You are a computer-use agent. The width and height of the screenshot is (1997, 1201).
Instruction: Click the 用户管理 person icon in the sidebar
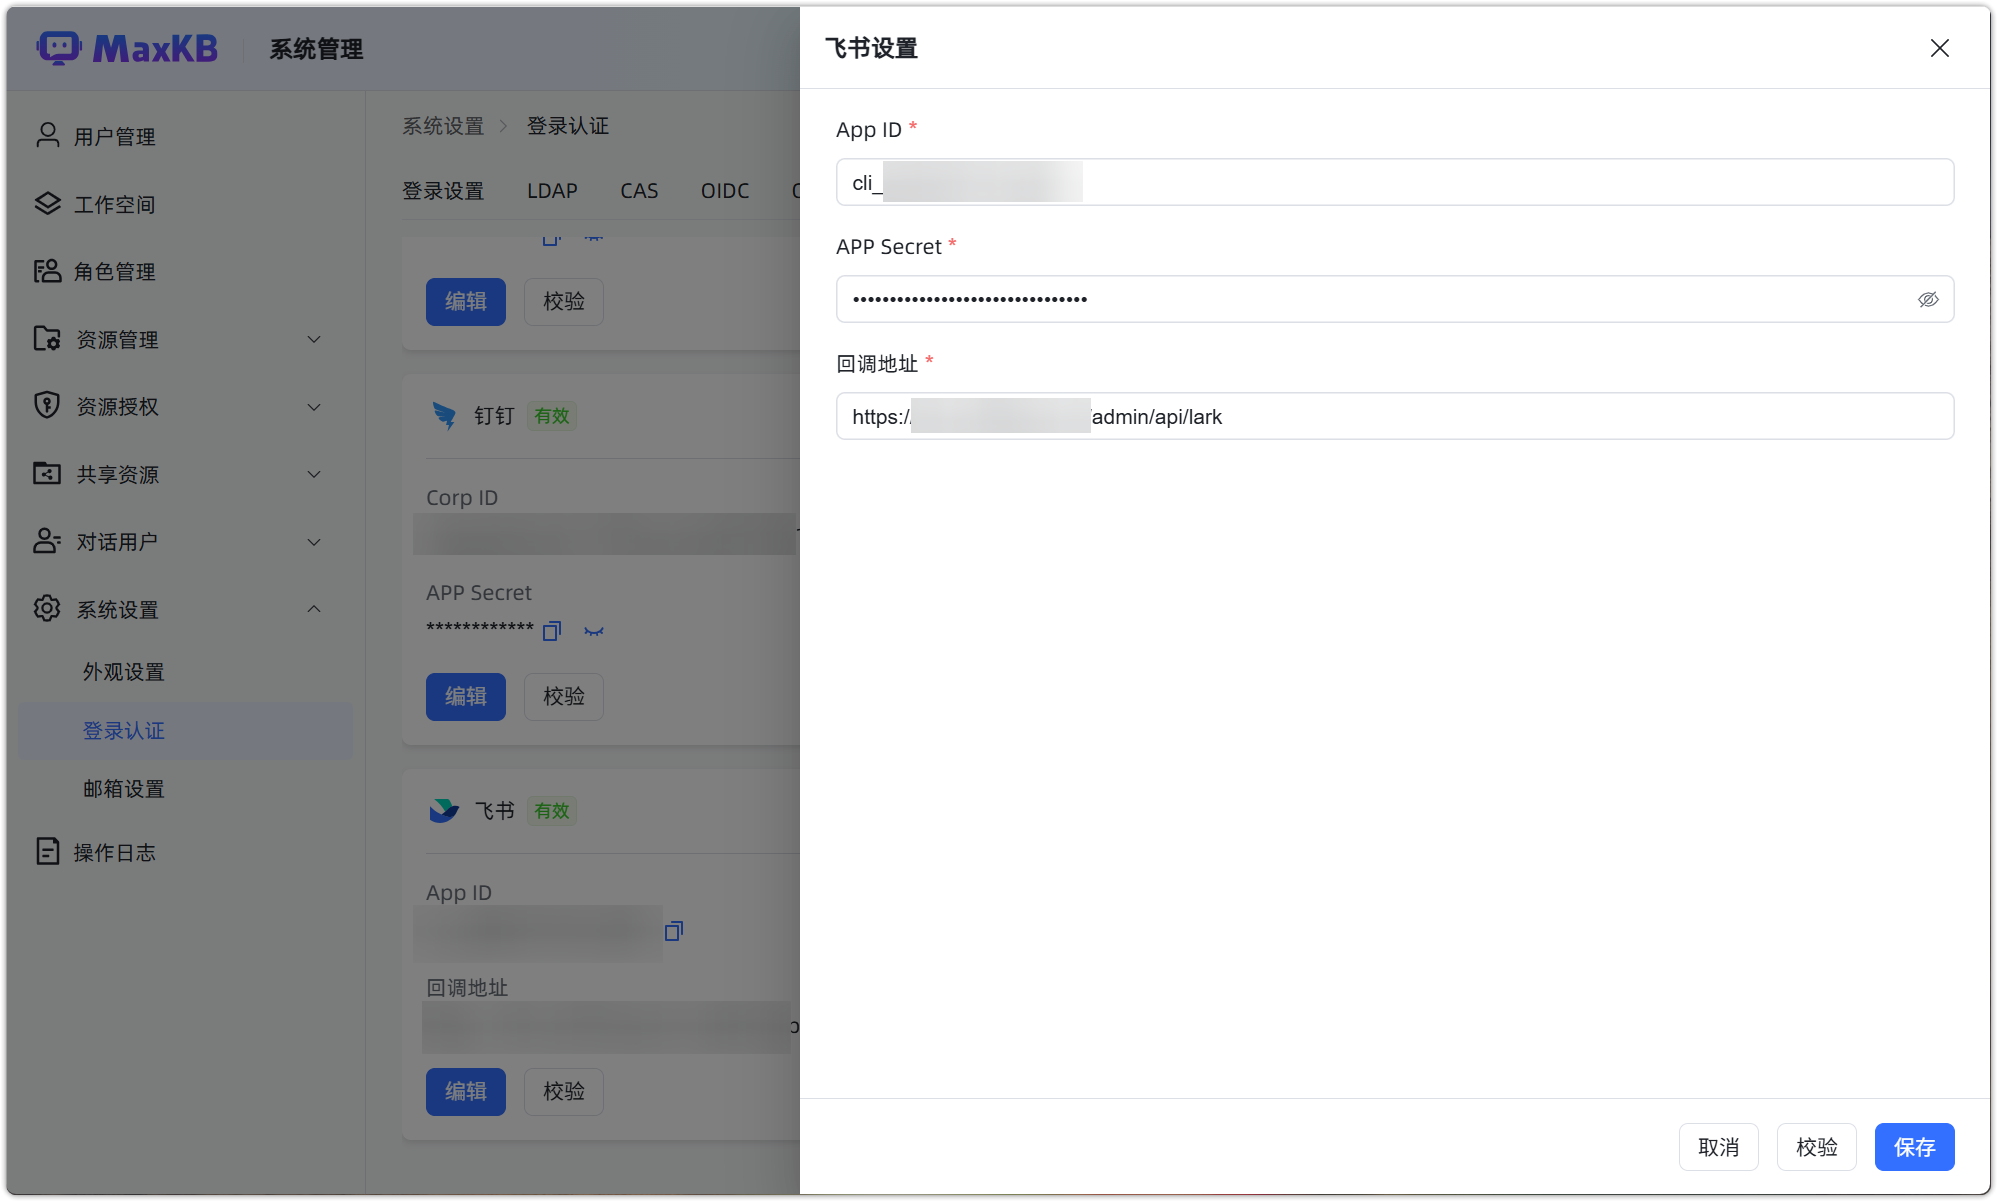coord(47,135)
